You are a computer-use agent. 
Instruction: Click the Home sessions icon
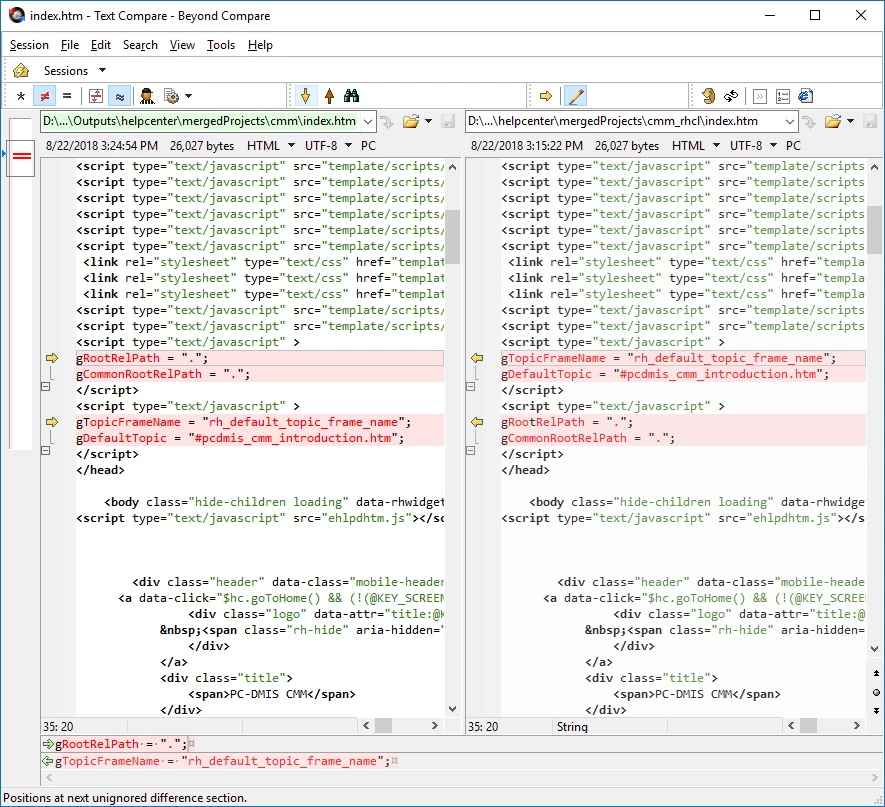tap(21, 71)
